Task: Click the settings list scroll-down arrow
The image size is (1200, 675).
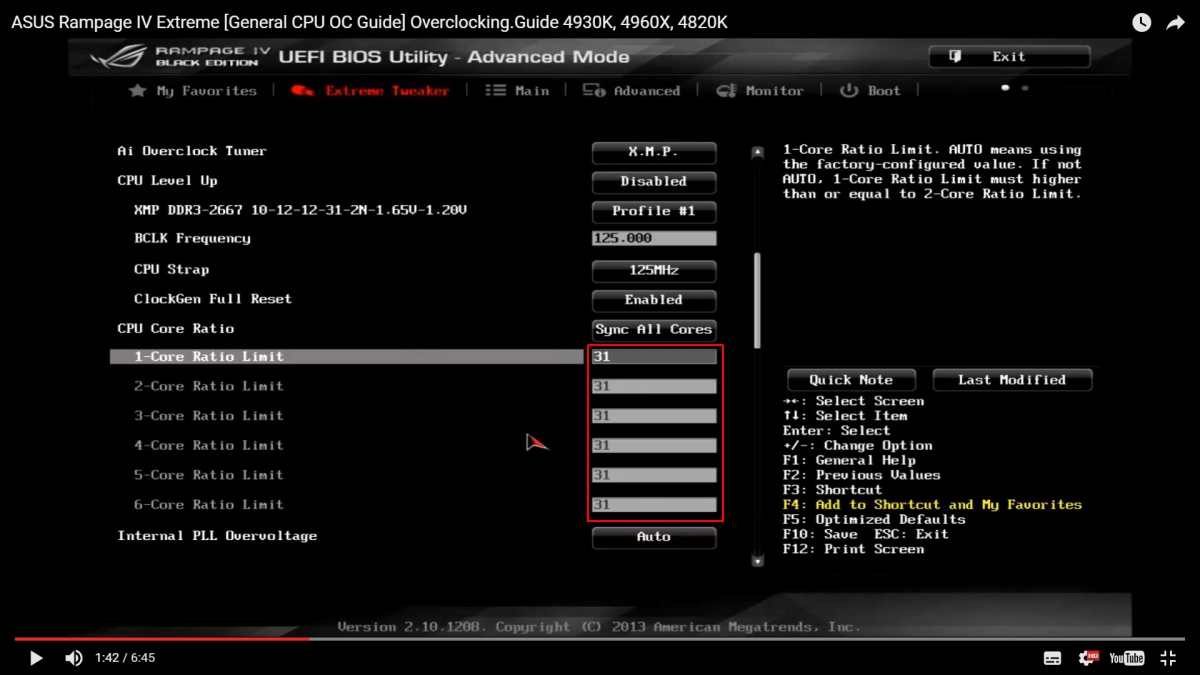Action: (757, 561)
